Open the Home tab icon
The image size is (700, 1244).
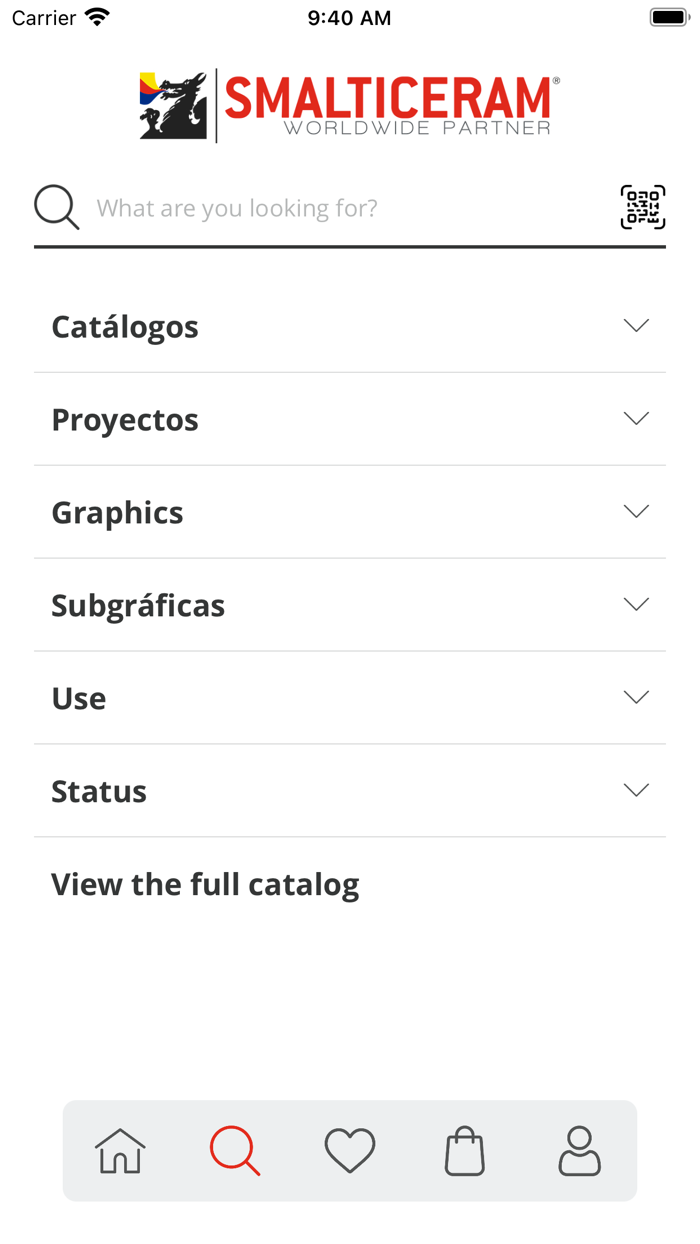click(x=120, y=1150)
